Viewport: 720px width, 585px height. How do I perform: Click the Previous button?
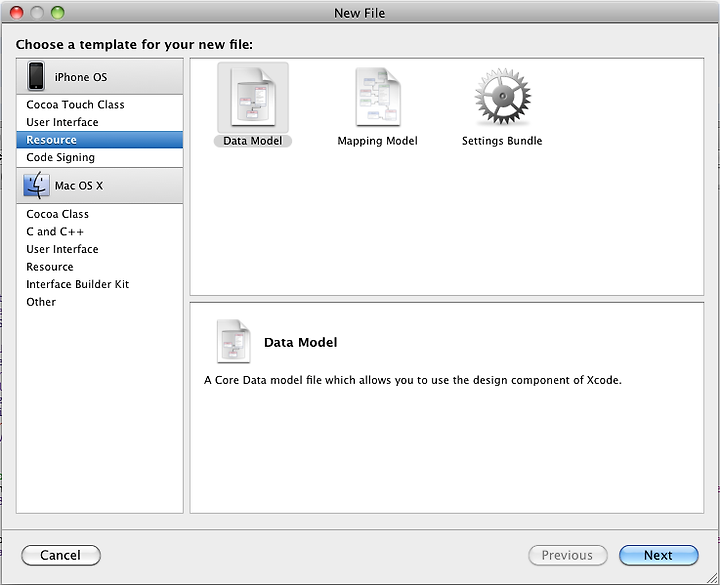[568, 555]
